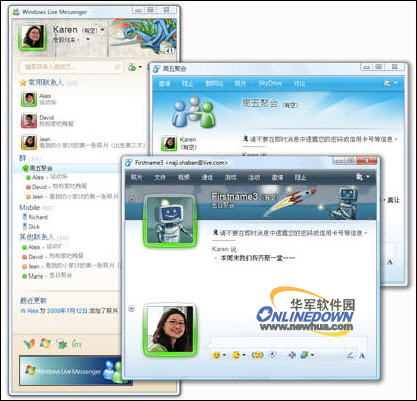Click 照片 in Firstname3 chat toolbar
The height and width of the screenshot is (401, 417).
pyautogui.click(x=137, y=178)
